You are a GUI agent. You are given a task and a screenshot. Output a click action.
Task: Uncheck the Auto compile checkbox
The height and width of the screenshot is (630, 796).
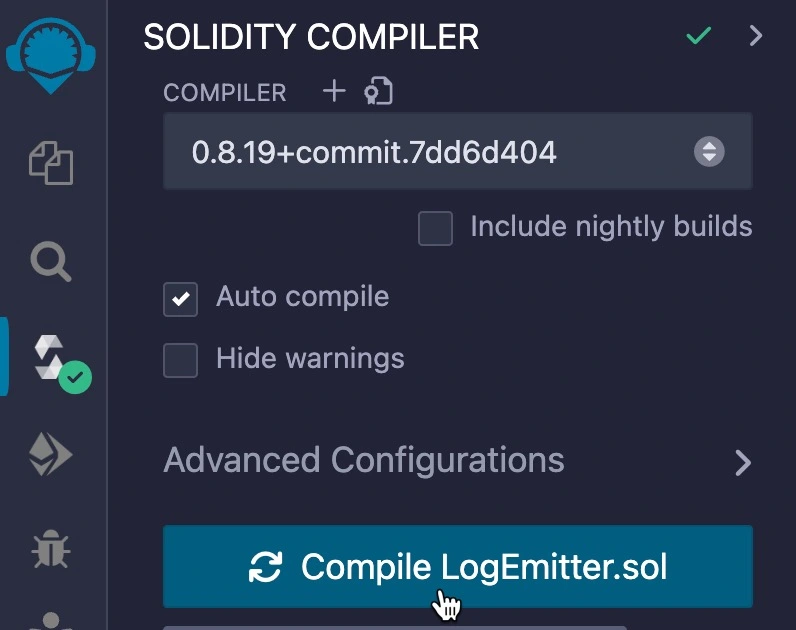point(181,299)
